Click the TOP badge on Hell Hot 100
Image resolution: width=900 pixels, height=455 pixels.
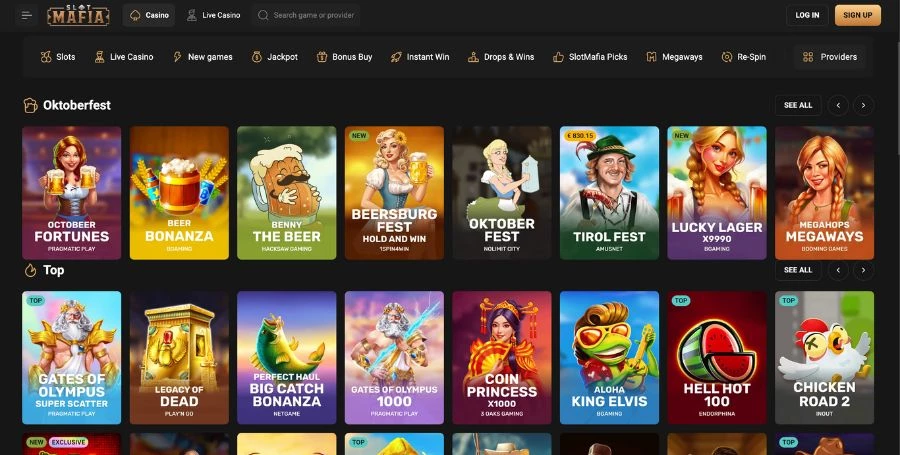(681, 301)
